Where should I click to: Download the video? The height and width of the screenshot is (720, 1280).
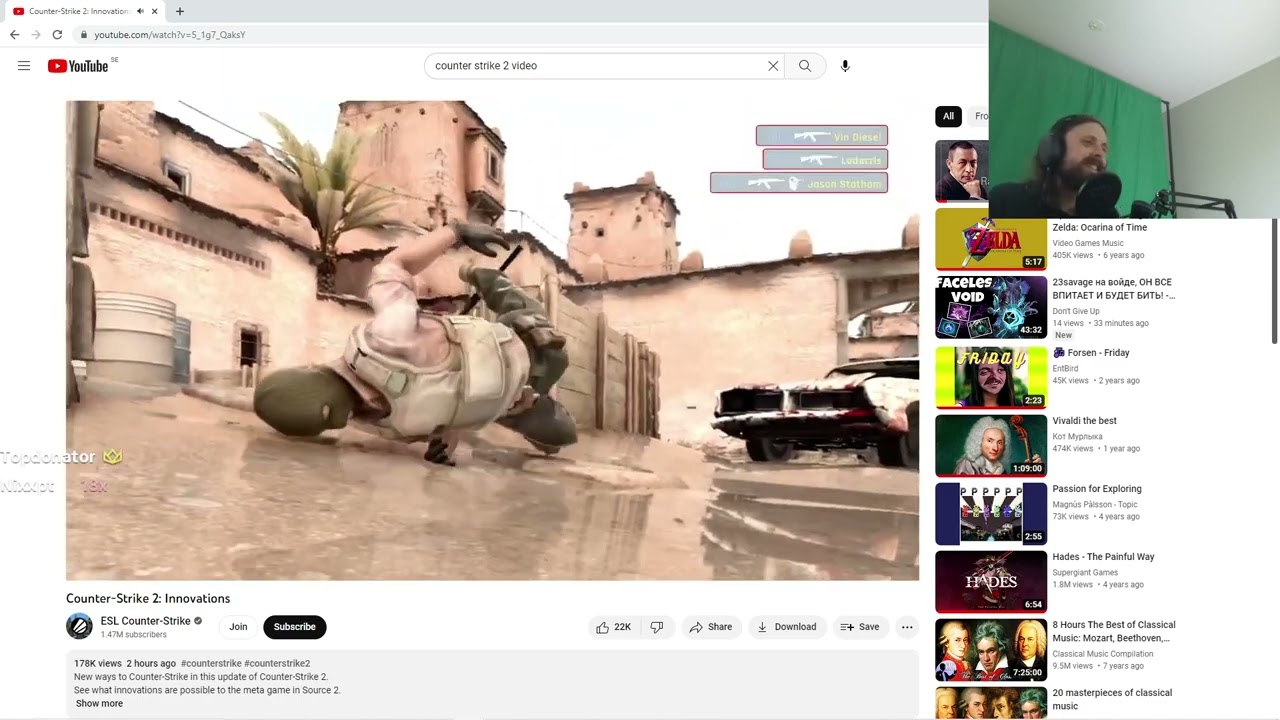pyautogui.click(x=787, y=627)
